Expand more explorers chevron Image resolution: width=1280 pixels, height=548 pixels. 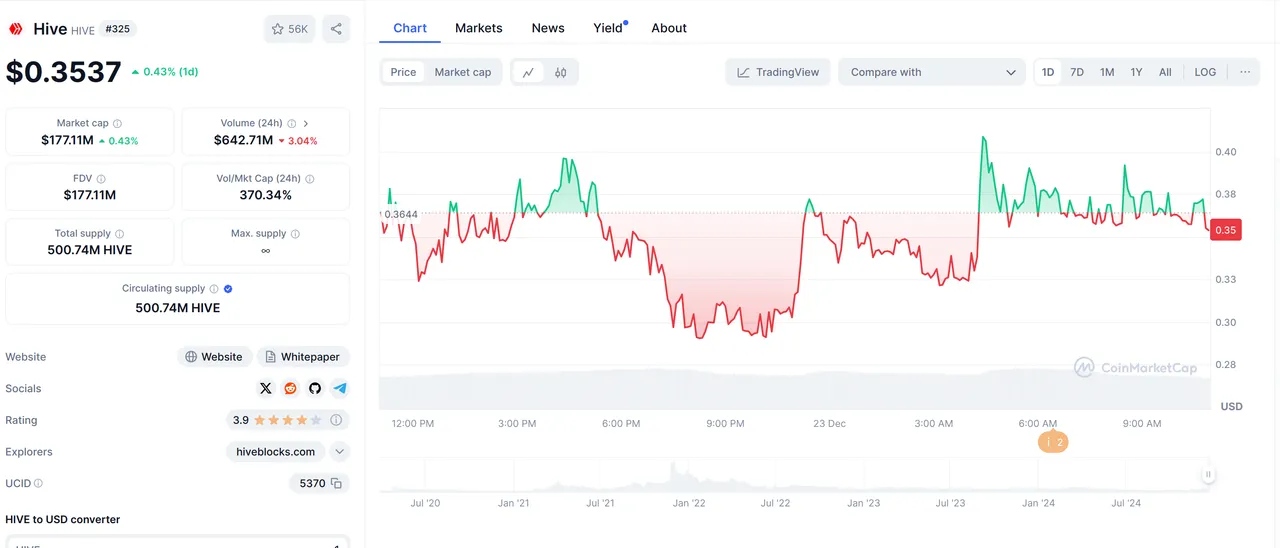(x=339, y=452)
